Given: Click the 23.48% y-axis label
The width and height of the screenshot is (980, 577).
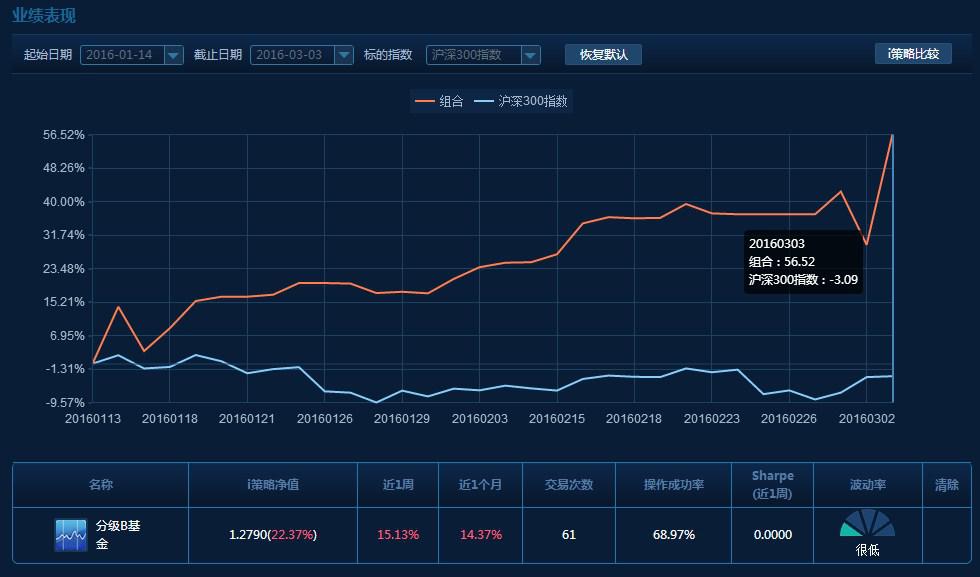Looking at the screenshot, I should click(x=64, y=269).
